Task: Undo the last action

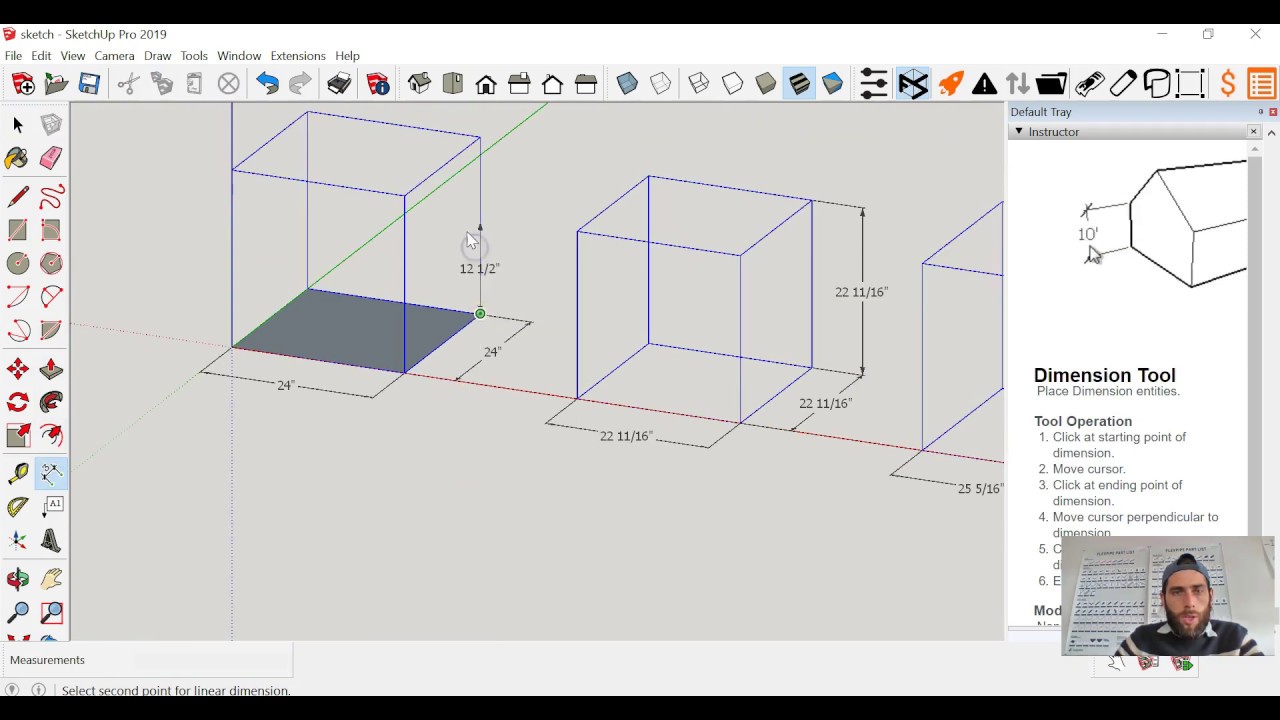Action: click(x=266, y=84)
